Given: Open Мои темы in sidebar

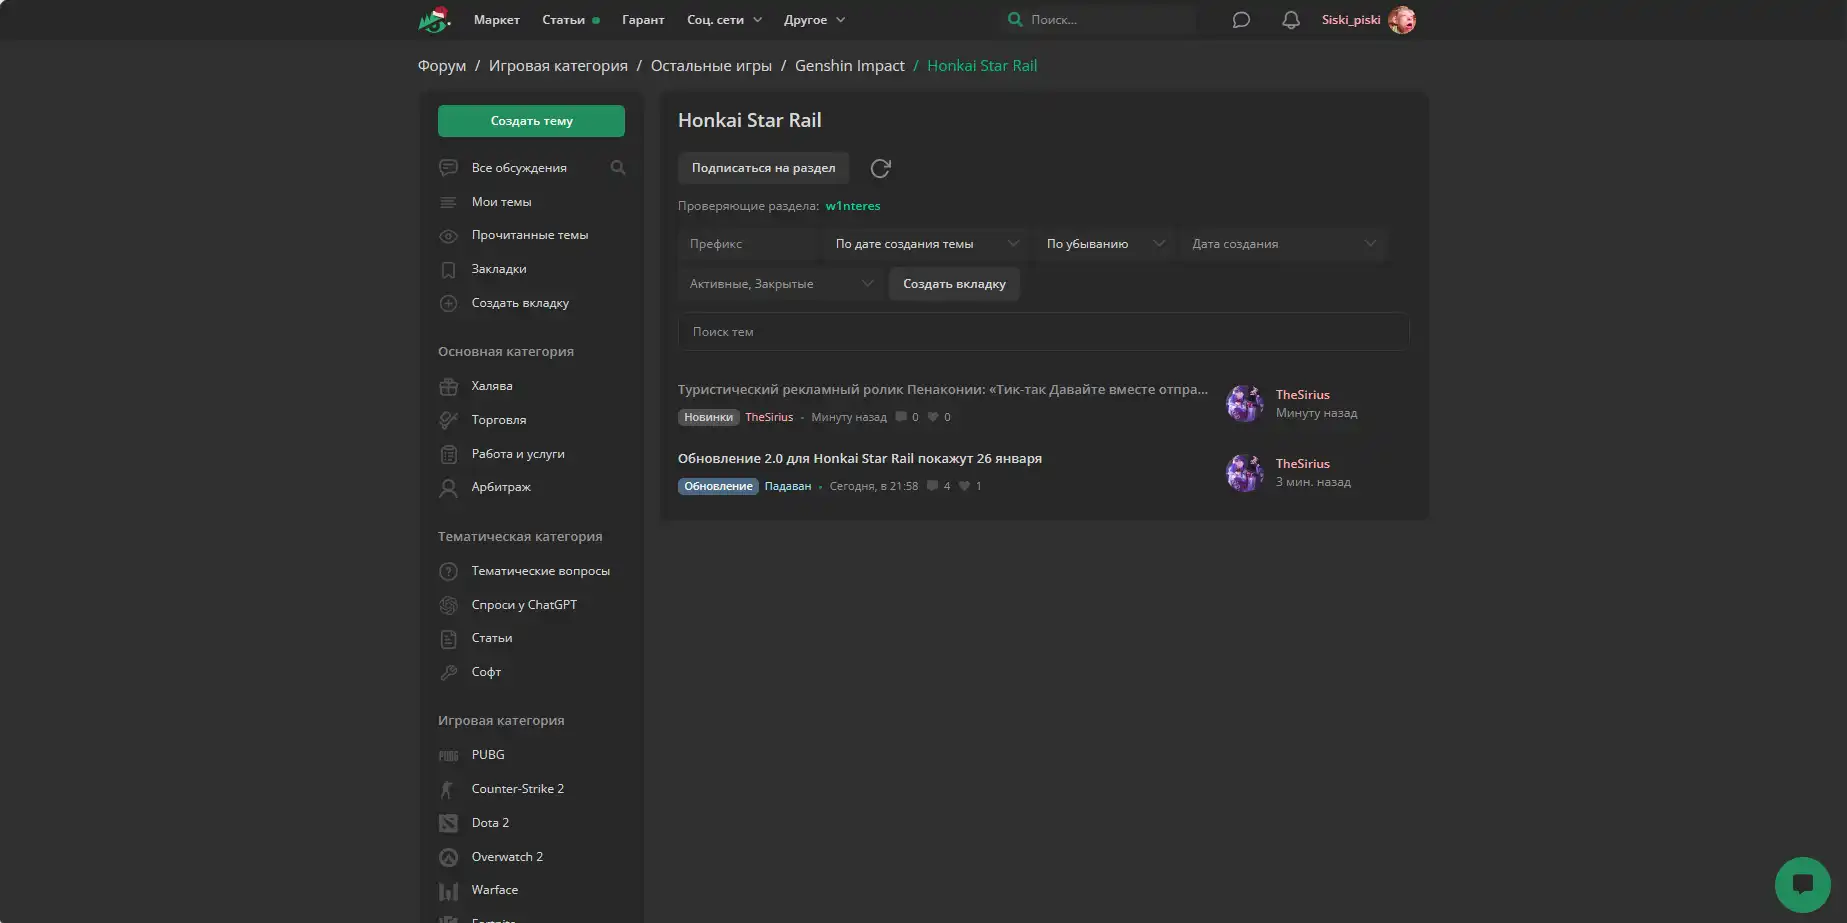Looking at the screenshot, I should [x=501, y=202].
